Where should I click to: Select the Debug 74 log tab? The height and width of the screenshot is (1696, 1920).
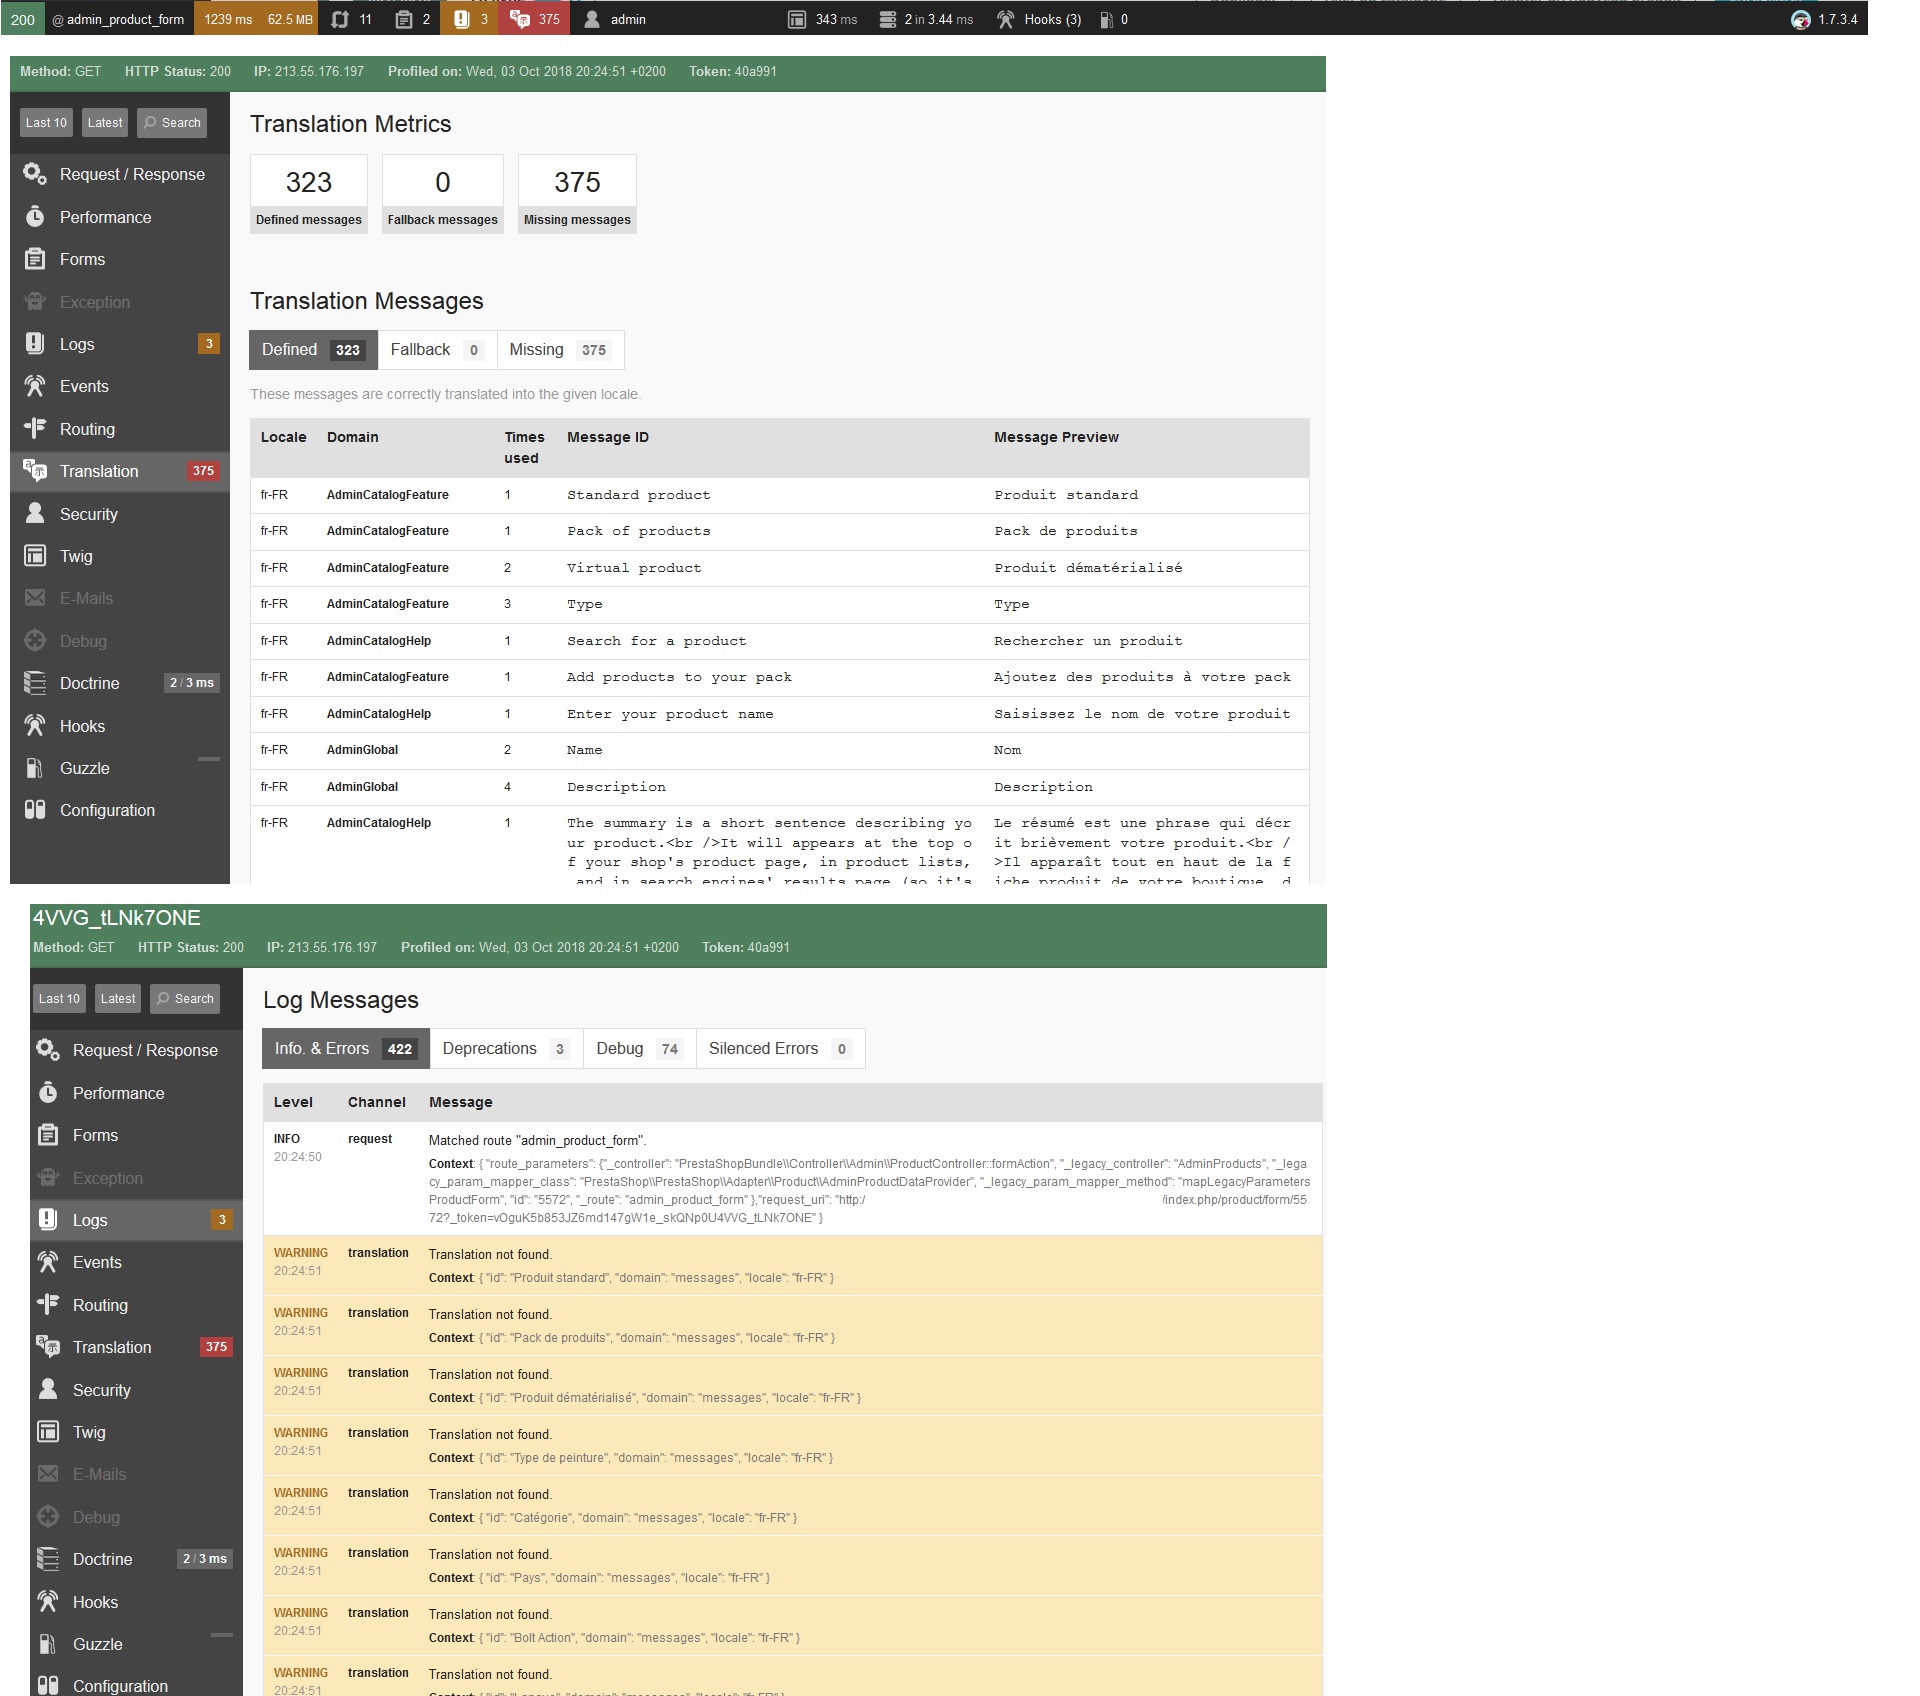pyautogui.click(x=639, y=1049)
